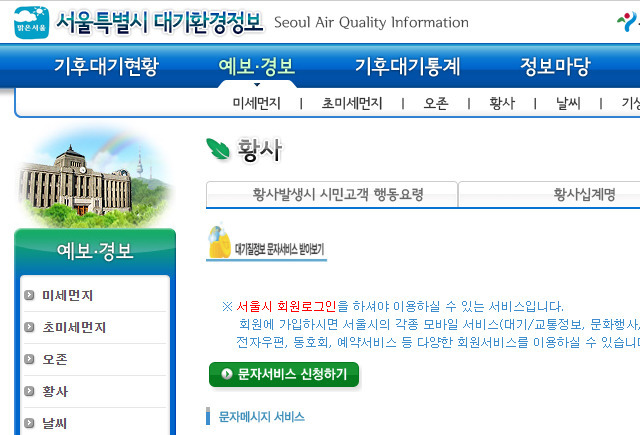Open the 예보·경보 main menu
The height and width of the screenshot is (435, 640).
257,66
